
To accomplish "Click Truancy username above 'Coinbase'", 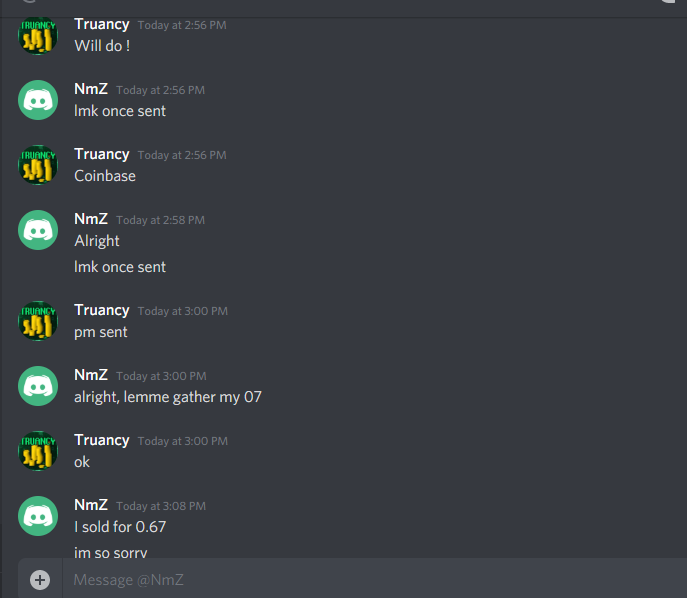I will [102, 154].
